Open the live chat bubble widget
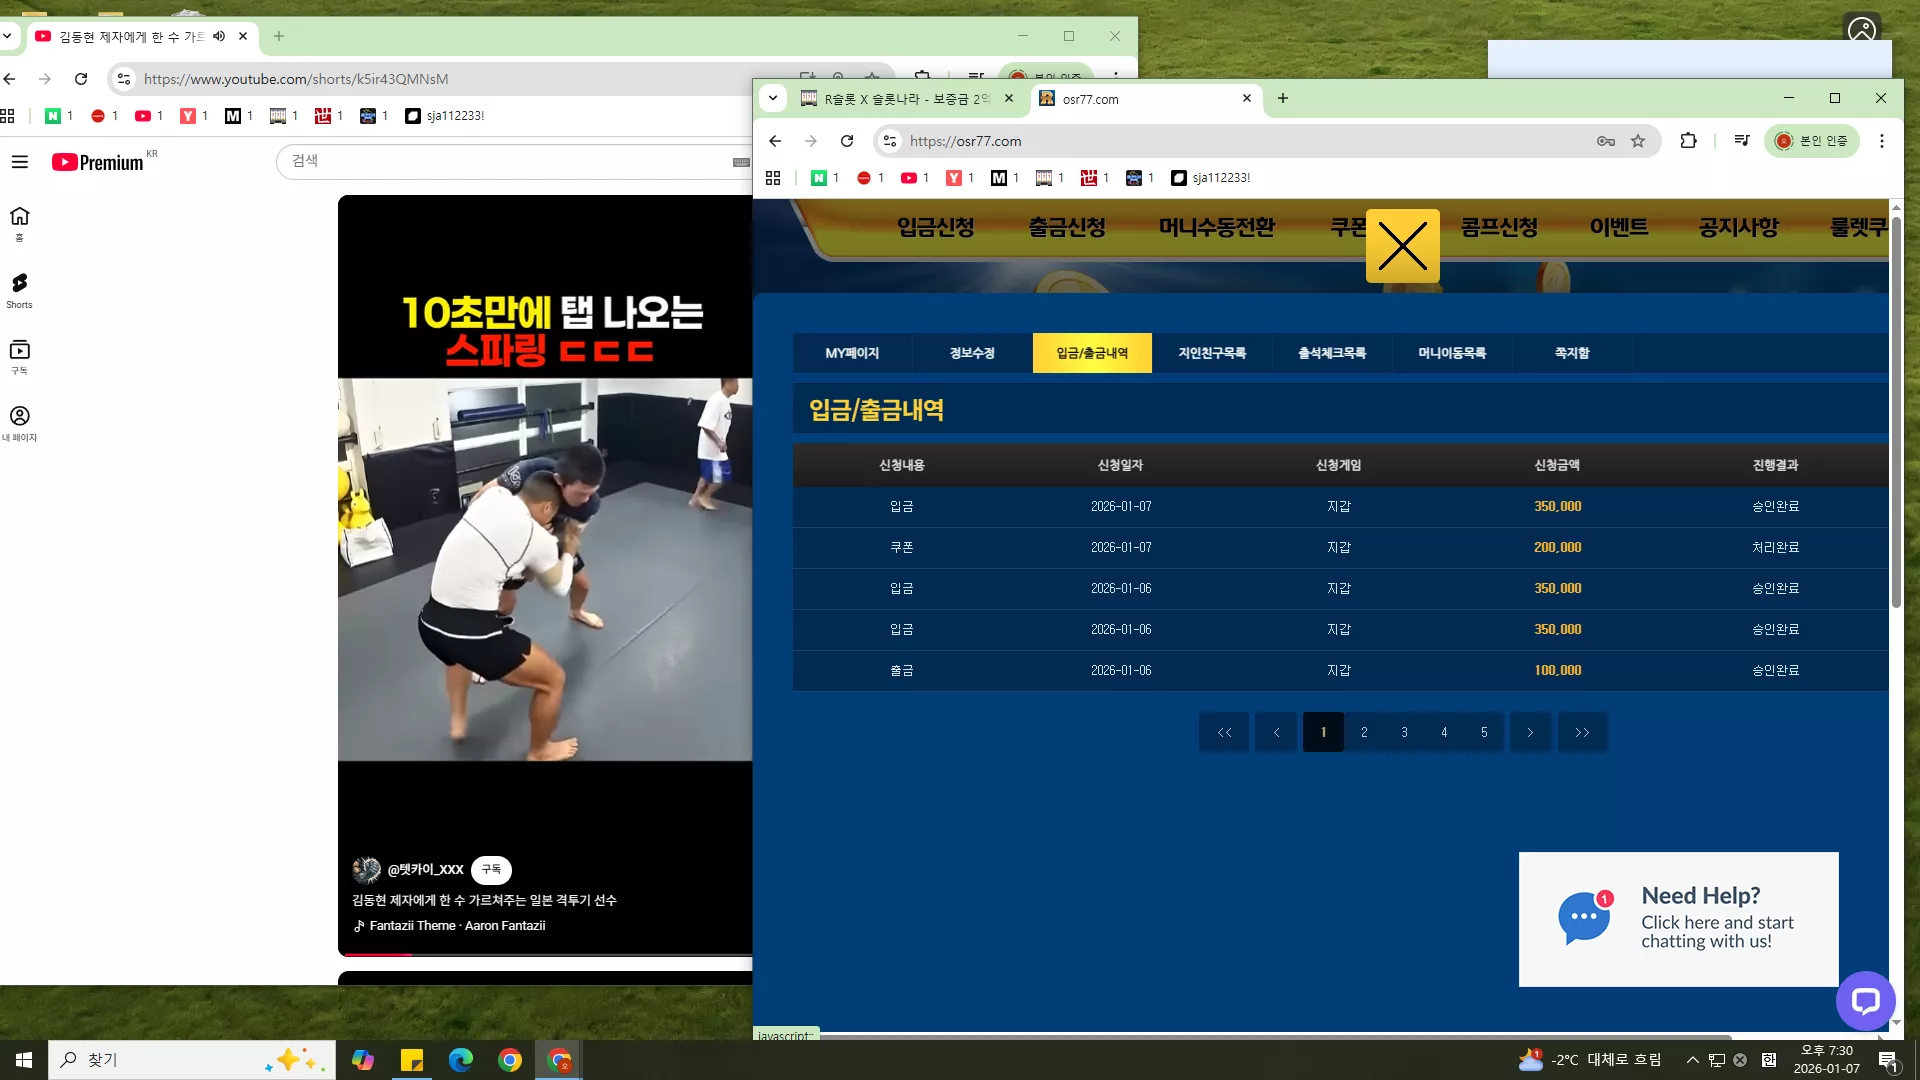This screenshot has height=1080, width=1920. point(1865,1000)
